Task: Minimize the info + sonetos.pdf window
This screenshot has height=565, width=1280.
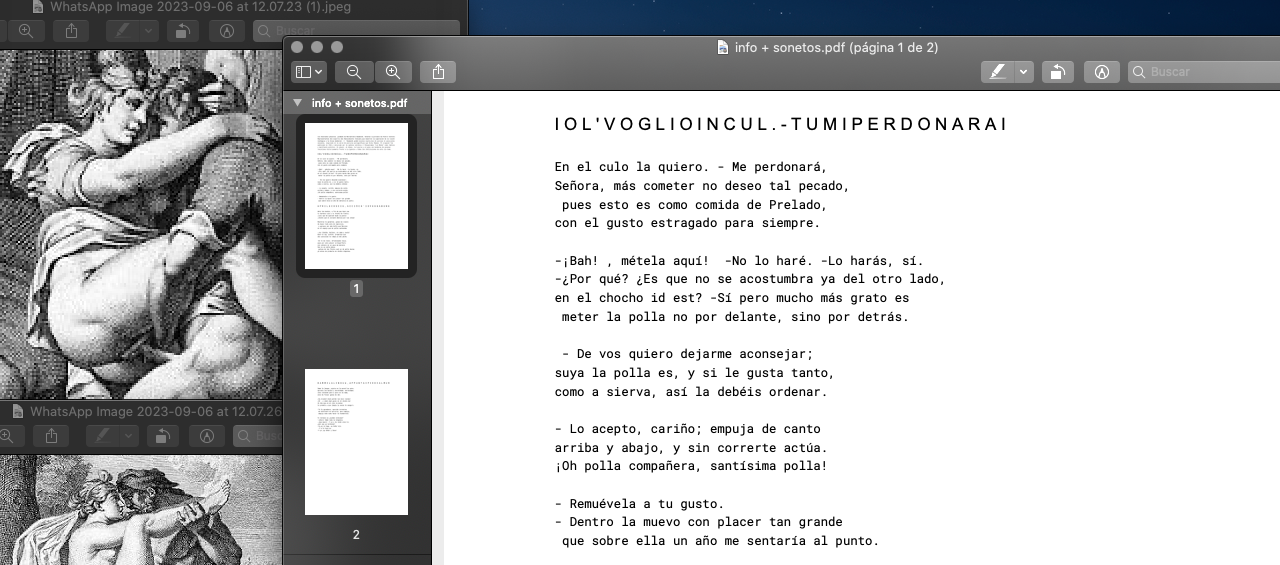Action: 317,47
